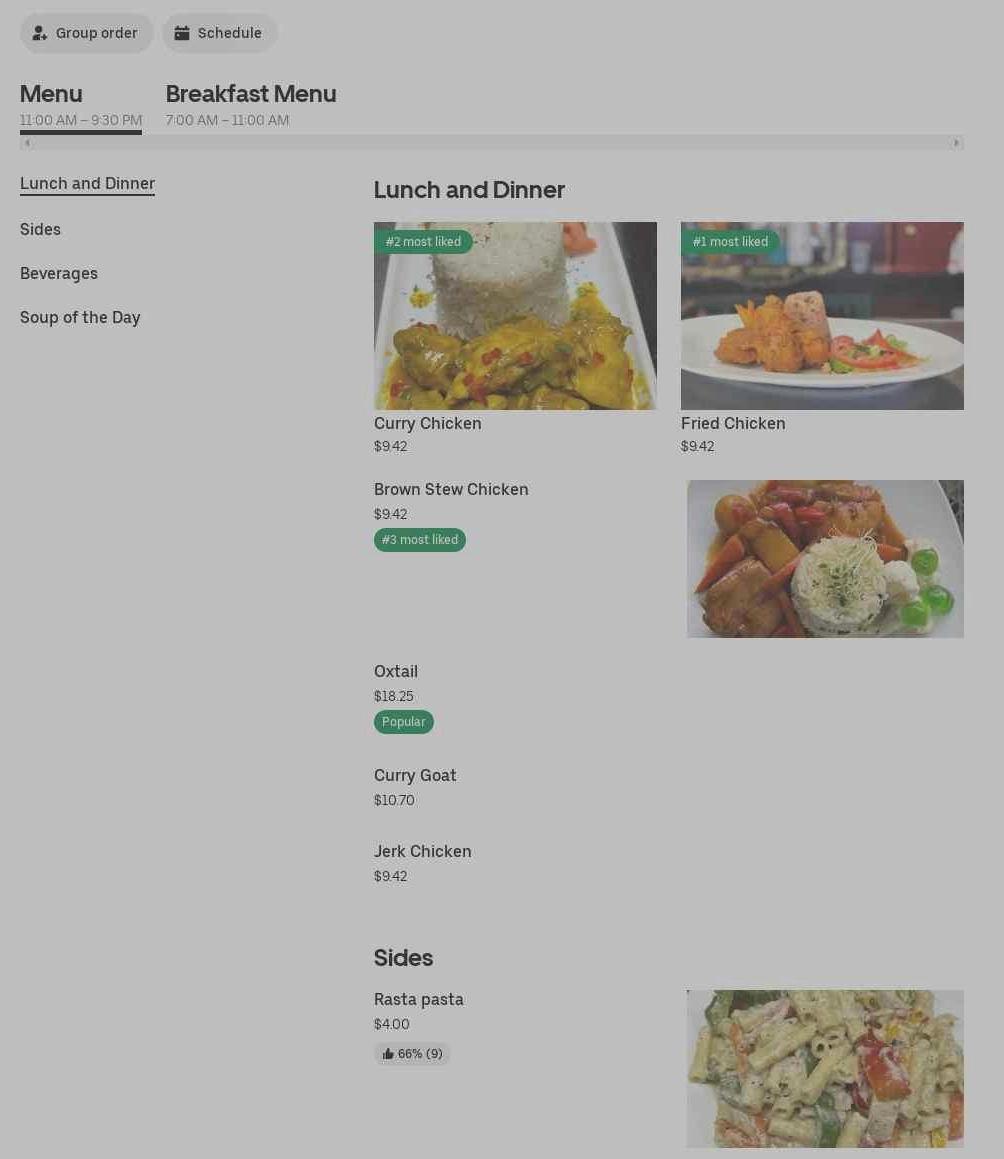Click the Group order person icon
The width and height of the screenshot is (1004, 1159).
tap(40, 33)
